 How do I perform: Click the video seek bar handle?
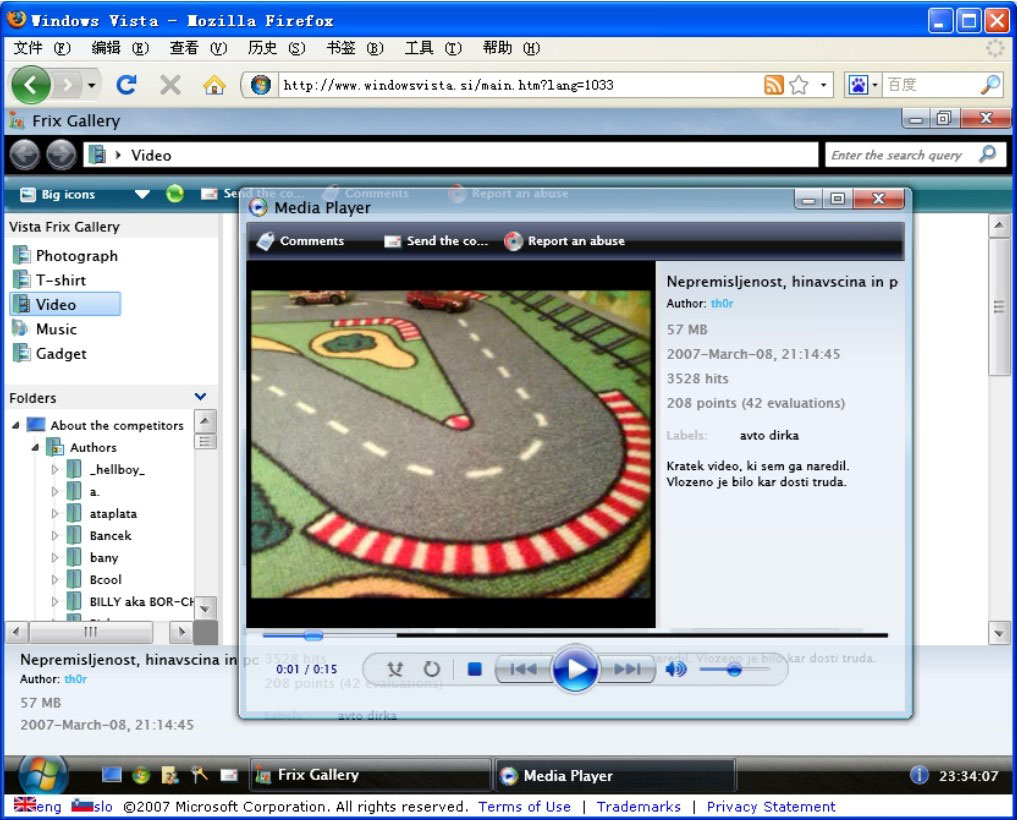[x=313, y=635]
